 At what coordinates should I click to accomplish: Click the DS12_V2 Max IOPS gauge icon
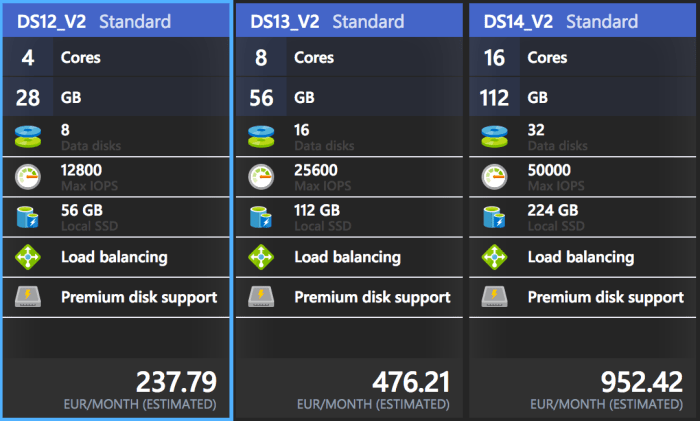(x=28, y=176)
